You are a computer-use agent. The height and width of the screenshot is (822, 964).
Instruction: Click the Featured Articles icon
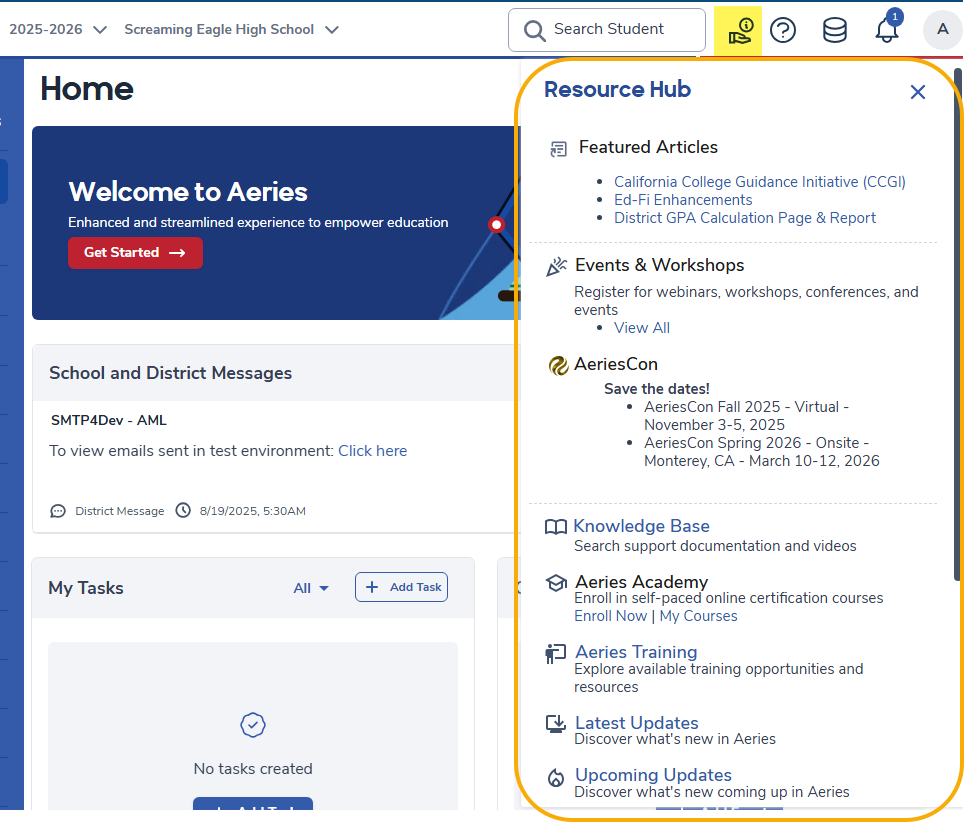pyautogui.click(x=558, y=149)
